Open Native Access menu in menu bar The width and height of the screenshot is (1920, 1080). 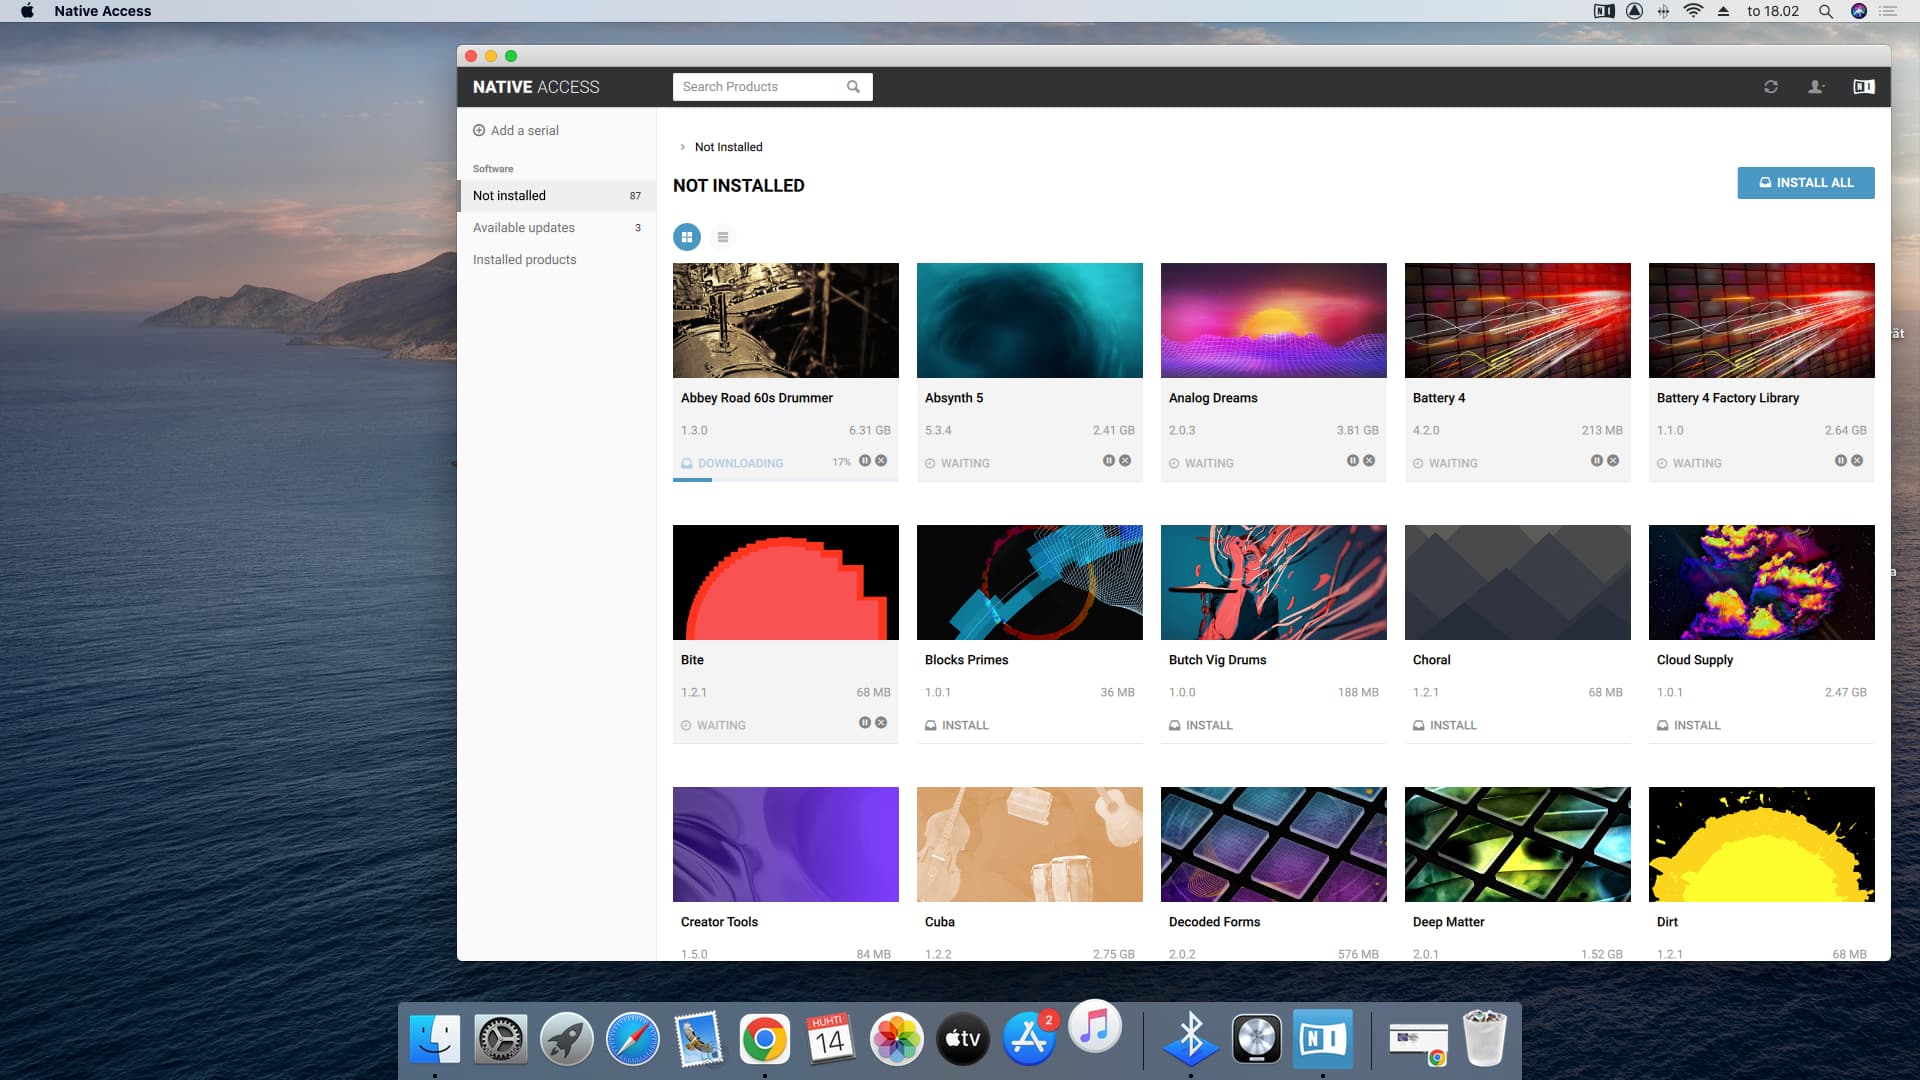pos(103,11)
